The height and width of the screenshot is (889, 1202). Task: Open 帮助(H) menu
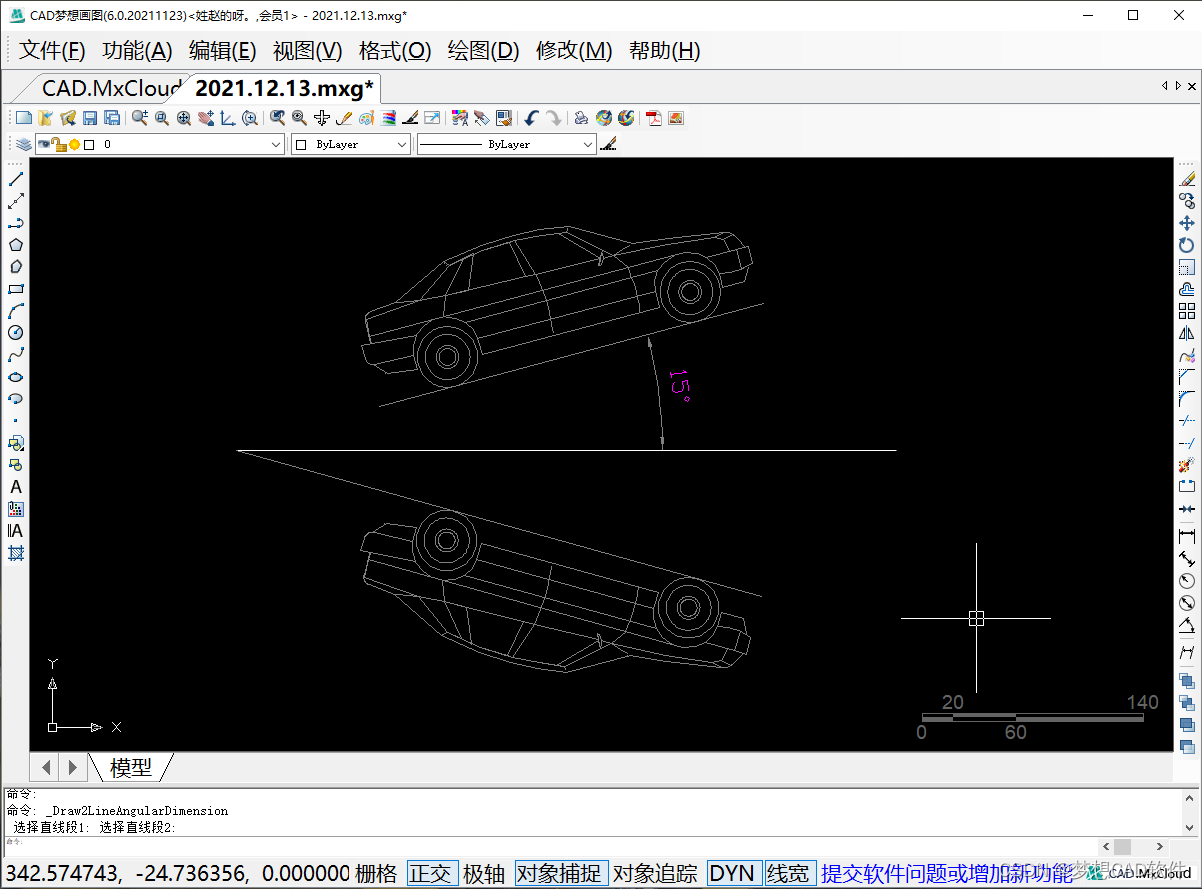point(664,51)
